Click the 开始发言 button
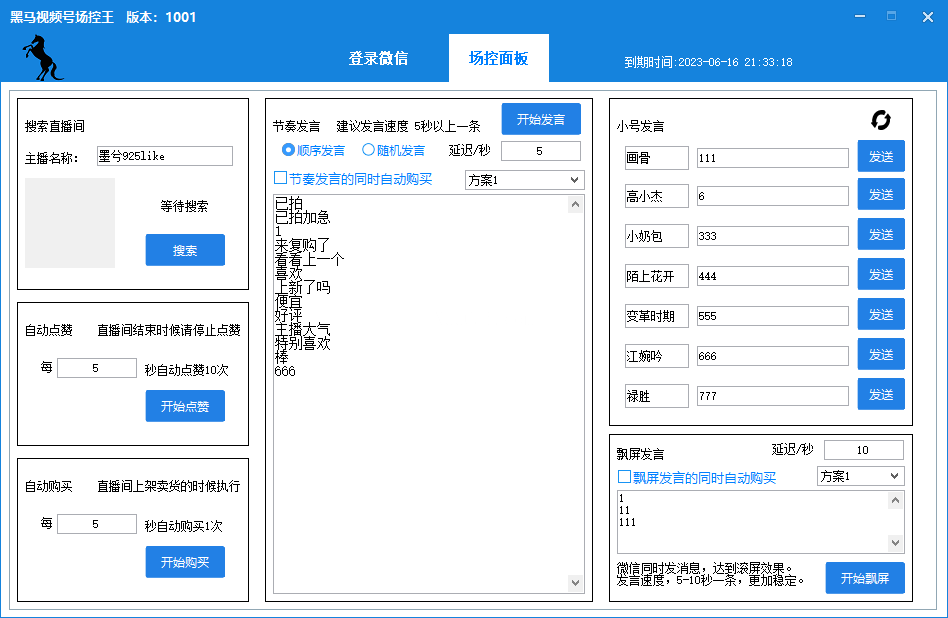 click(x=541, y=119)
